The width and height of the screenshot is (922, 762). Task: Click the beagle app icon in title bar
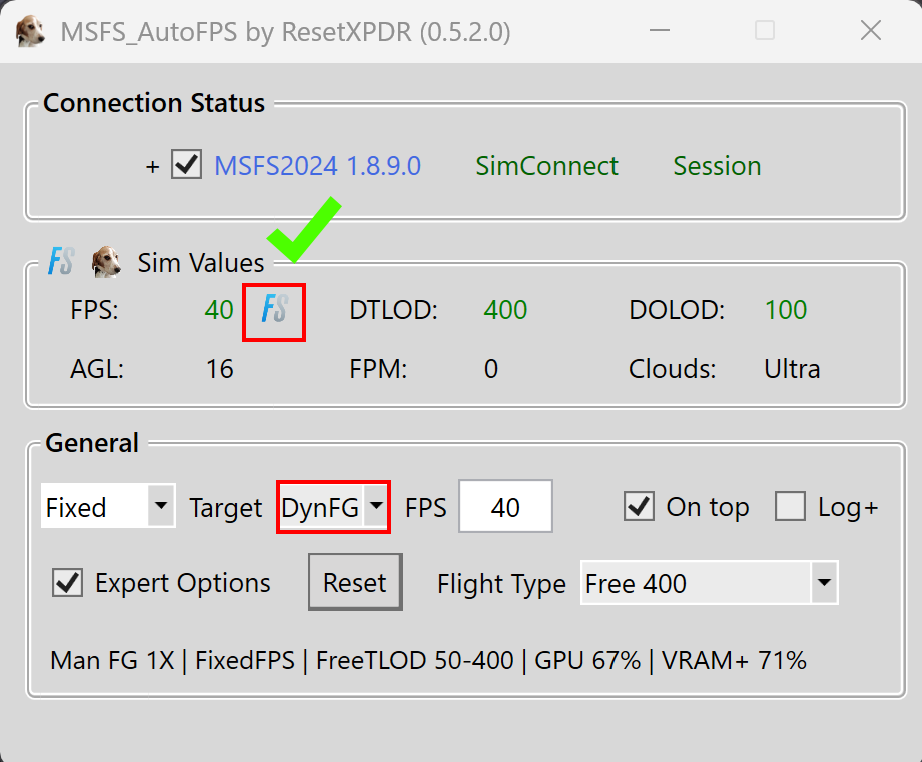point(30,31)
